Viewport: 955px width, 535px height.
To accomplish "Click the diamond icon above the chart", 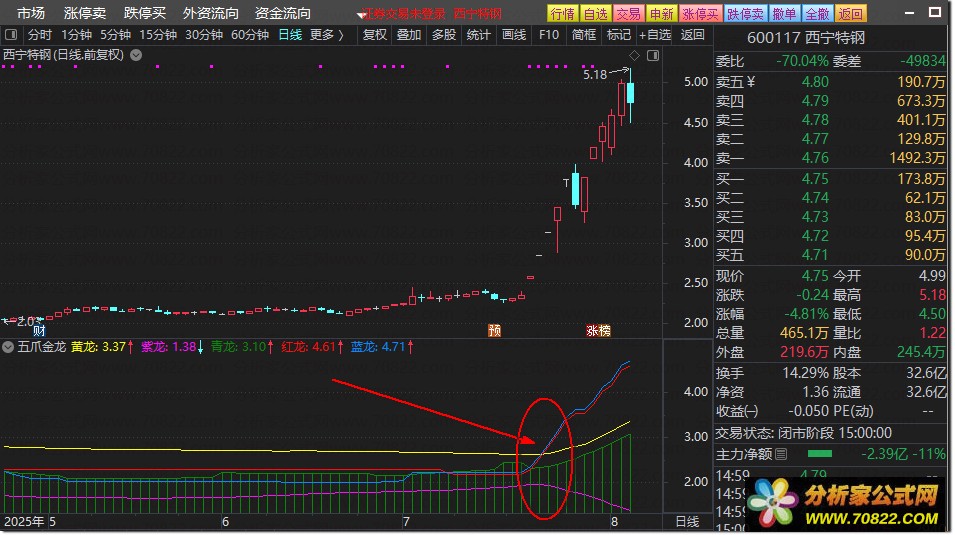I will coord(634,55).
